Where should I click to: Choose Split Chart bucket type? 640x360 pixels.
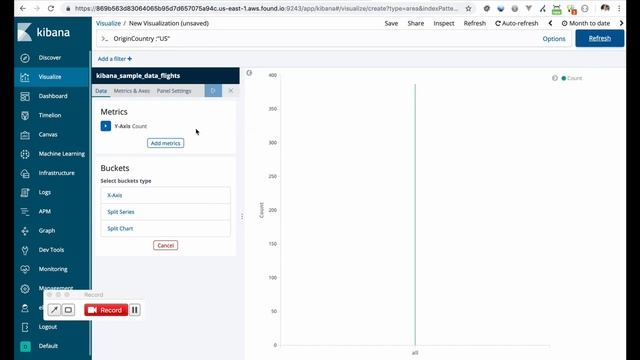click(x=165, y=229)
